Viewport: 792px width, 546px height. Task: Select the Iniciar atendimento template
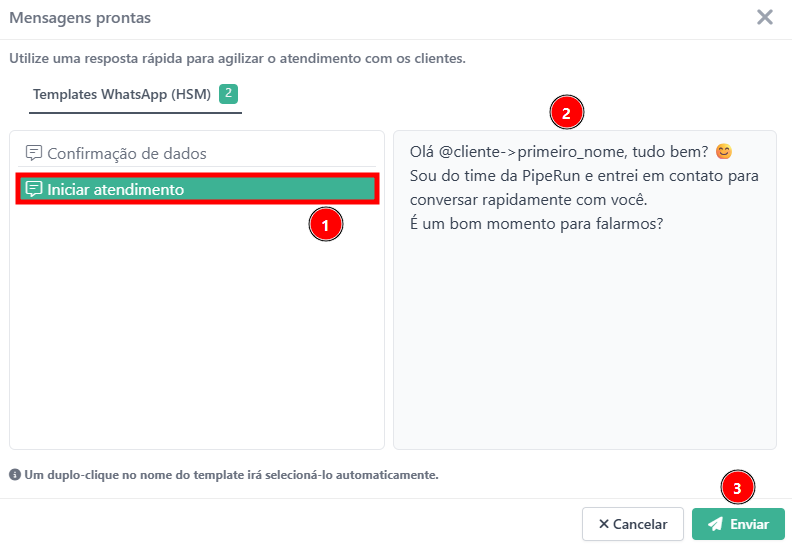(115, 189)
